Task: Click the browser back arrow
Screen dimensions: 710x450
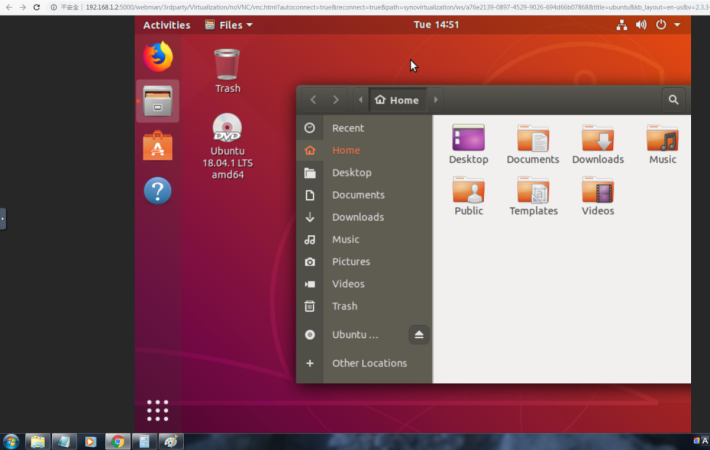Action: (9, 7)
